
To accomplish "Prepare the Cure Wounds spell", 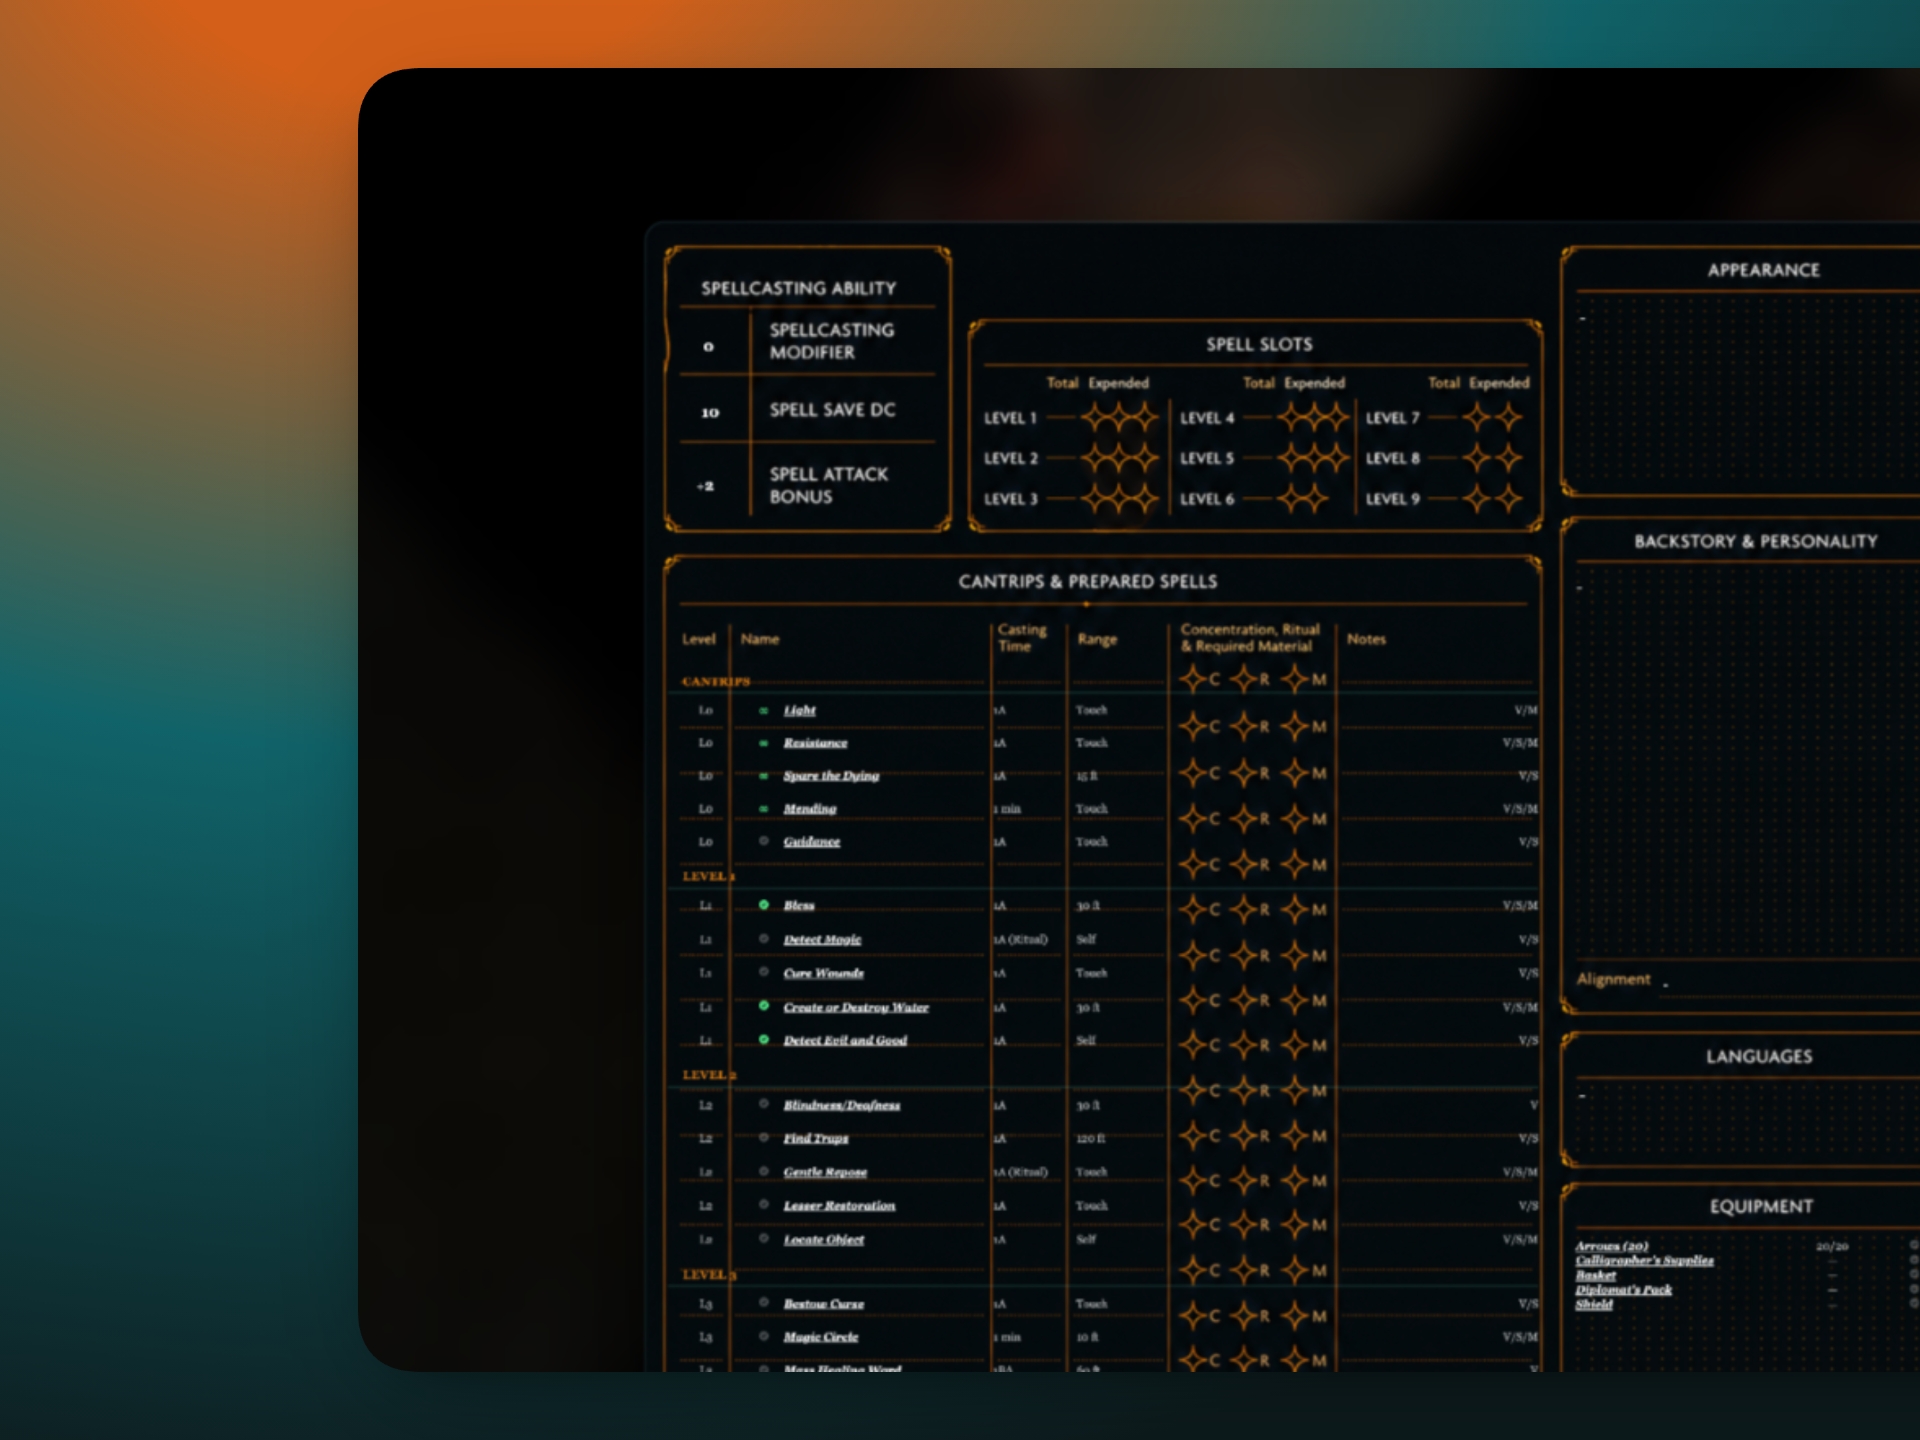I will point(764,972).
